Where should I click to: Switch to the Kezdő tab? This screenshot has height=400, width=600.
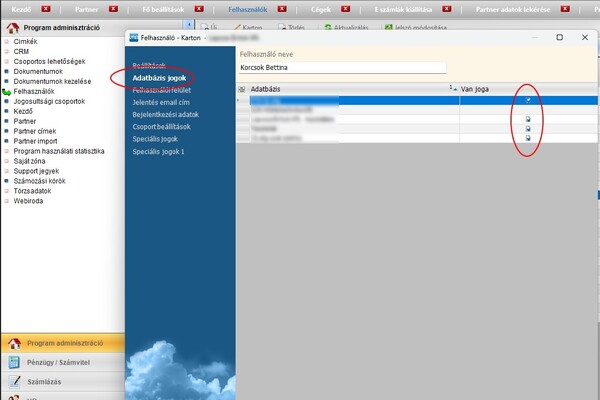click(x=21, y=9)
